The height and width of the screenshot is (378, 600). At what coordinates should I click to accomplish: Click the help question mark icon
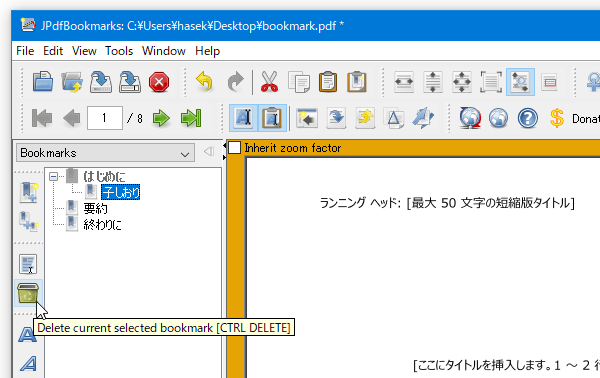528,118
